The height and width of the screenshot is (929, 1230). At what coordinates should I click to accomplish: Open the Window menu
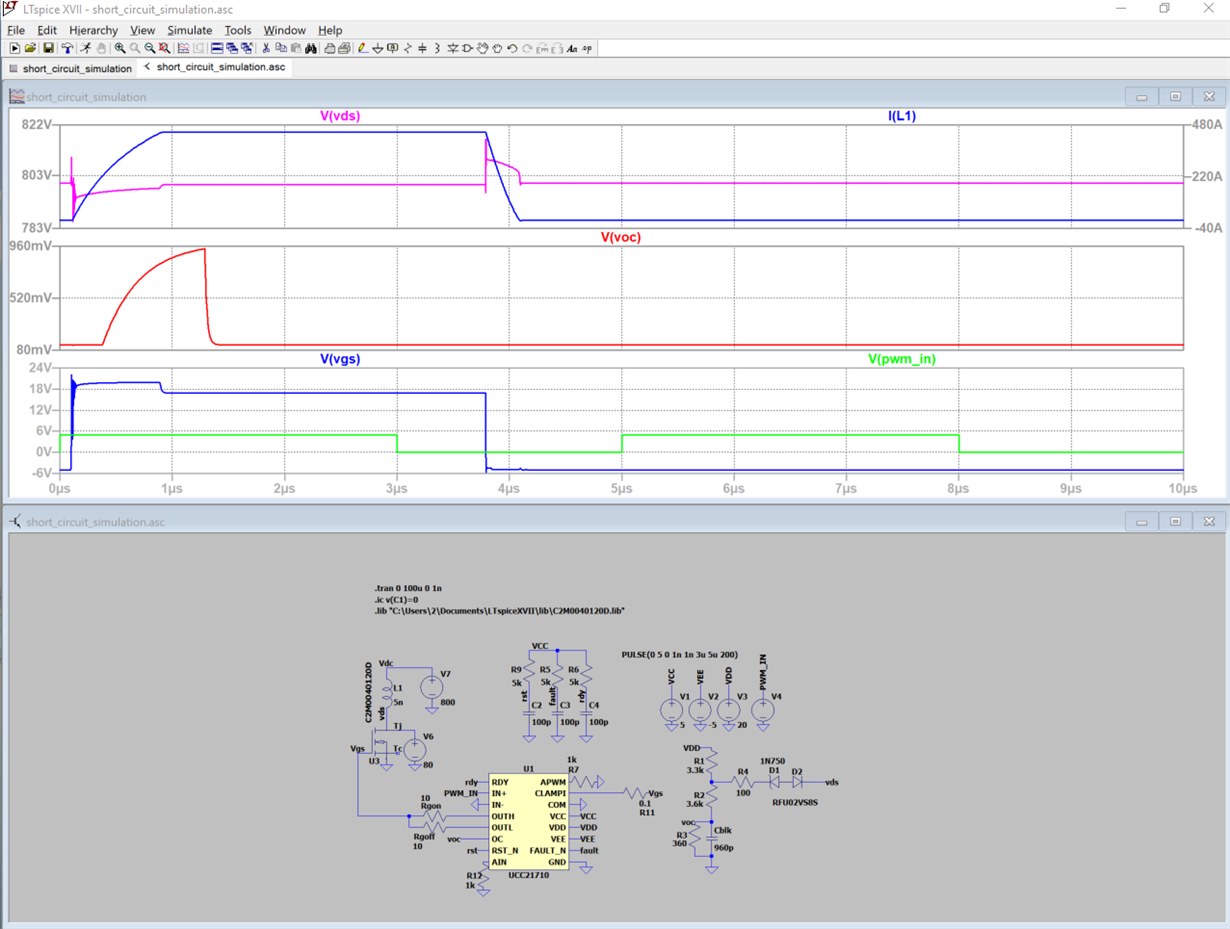(284, 30)
